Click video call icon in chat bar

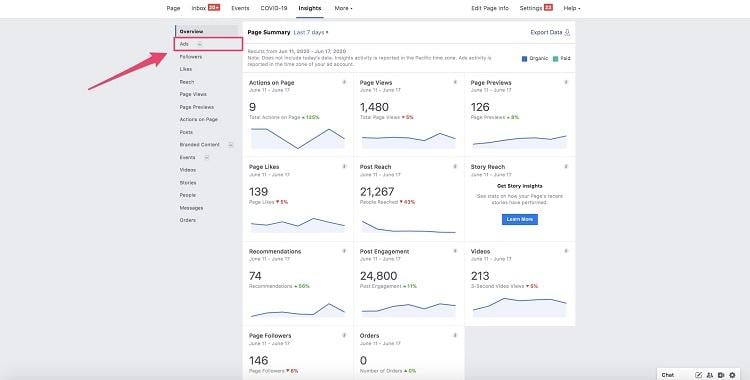721,375
